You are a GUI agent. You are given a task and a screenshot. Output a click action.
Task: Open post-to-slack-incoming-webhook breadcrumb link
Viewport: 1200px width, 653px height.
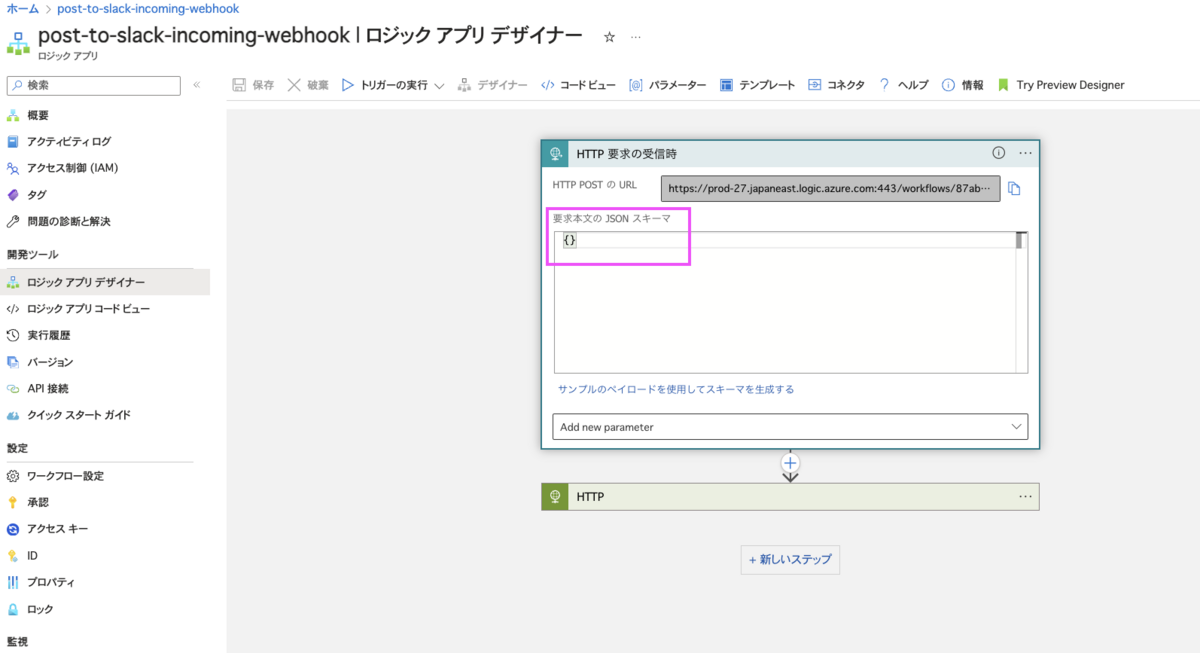147,8
